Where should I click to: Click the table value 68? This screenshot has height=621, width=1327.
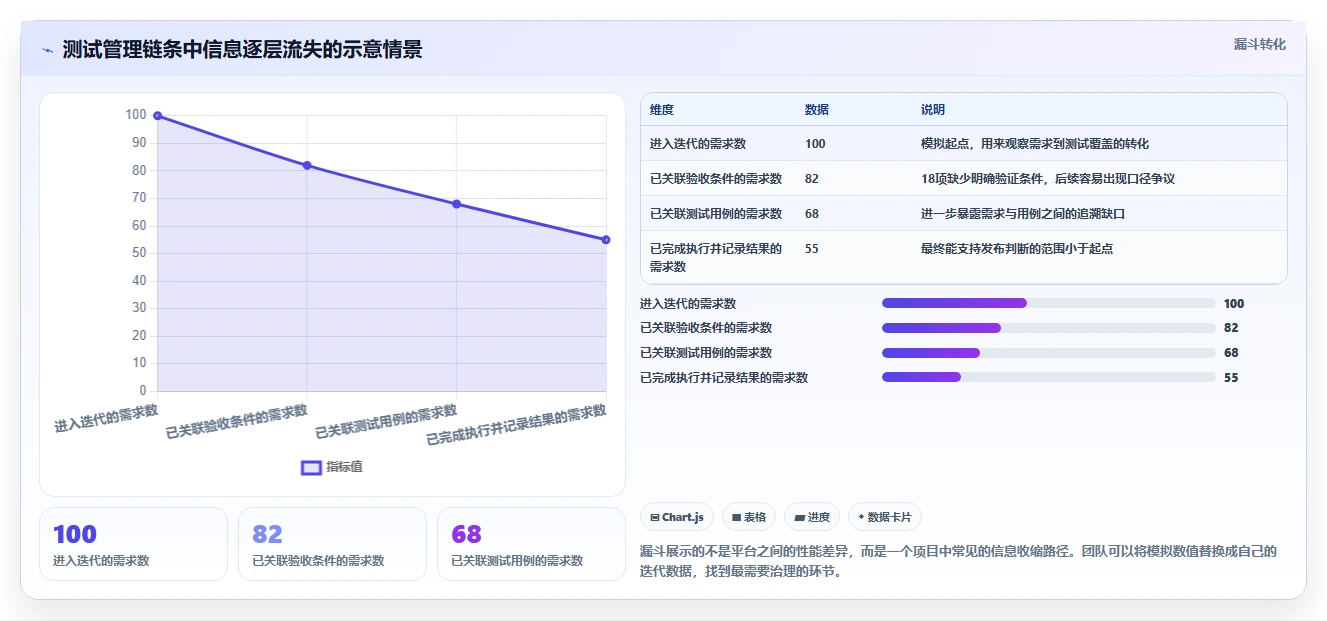[812, 214]
